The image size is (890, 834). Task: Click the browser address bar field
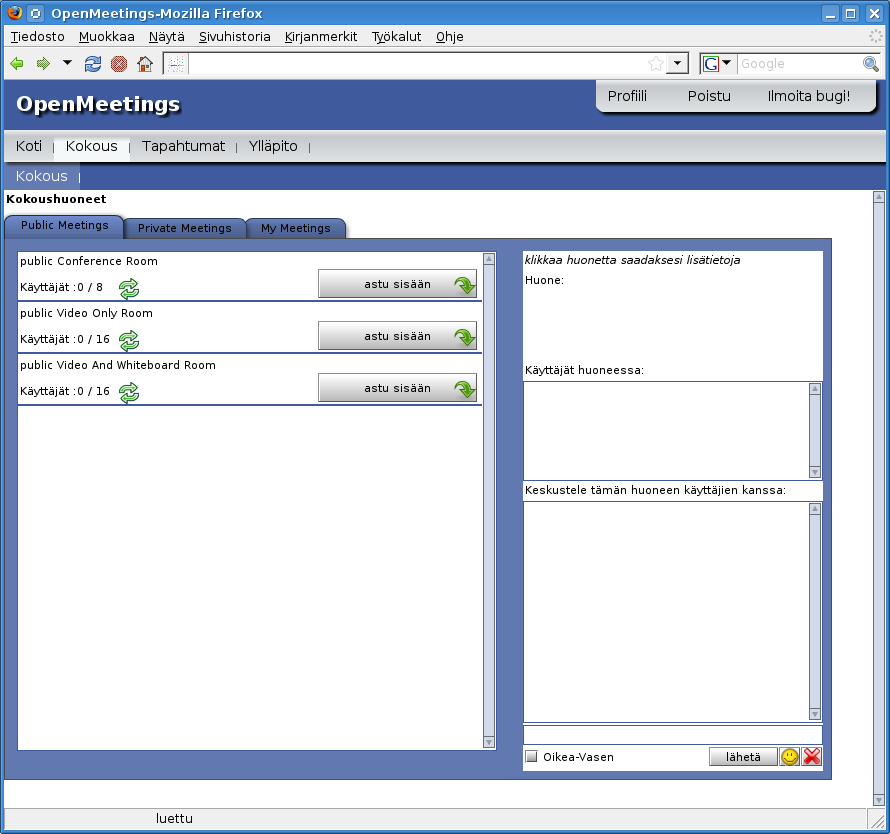(417, 64)
